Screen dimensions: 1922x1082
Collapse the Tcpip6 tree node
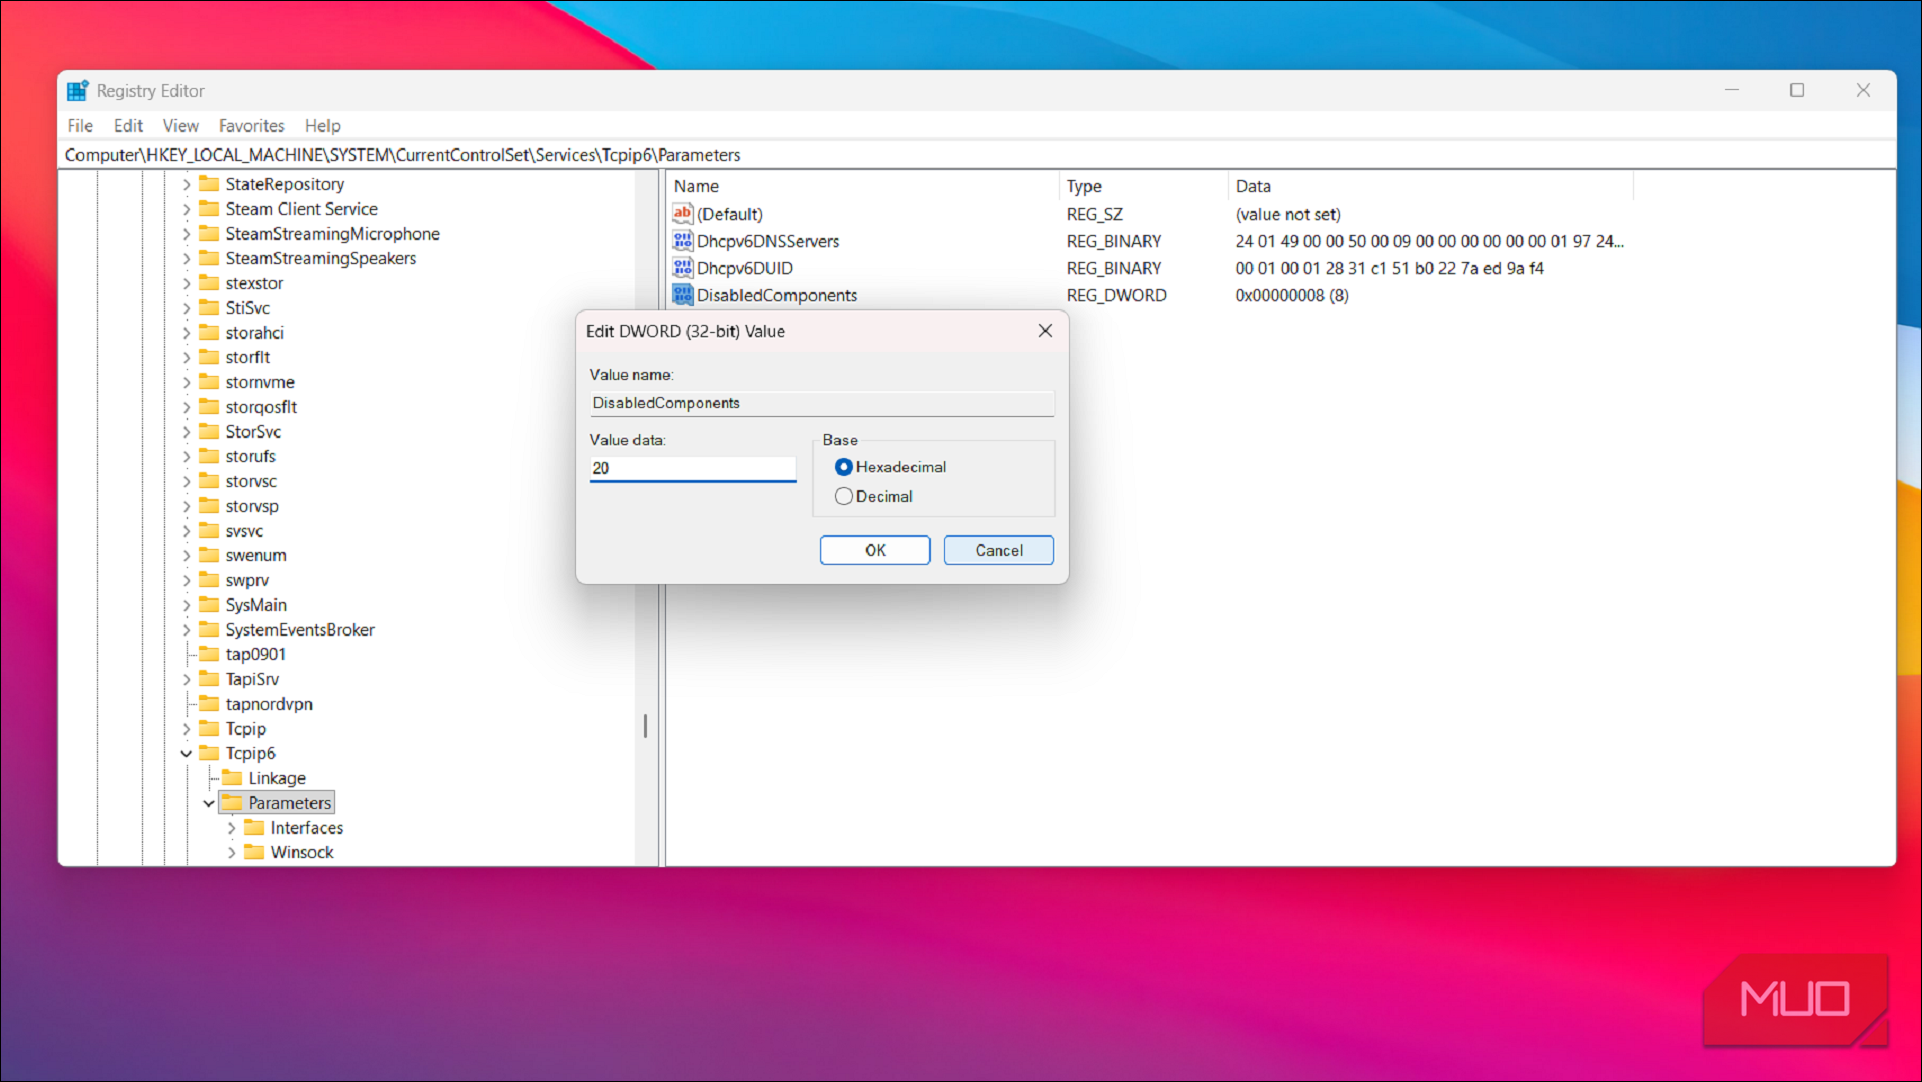[186, 753]
